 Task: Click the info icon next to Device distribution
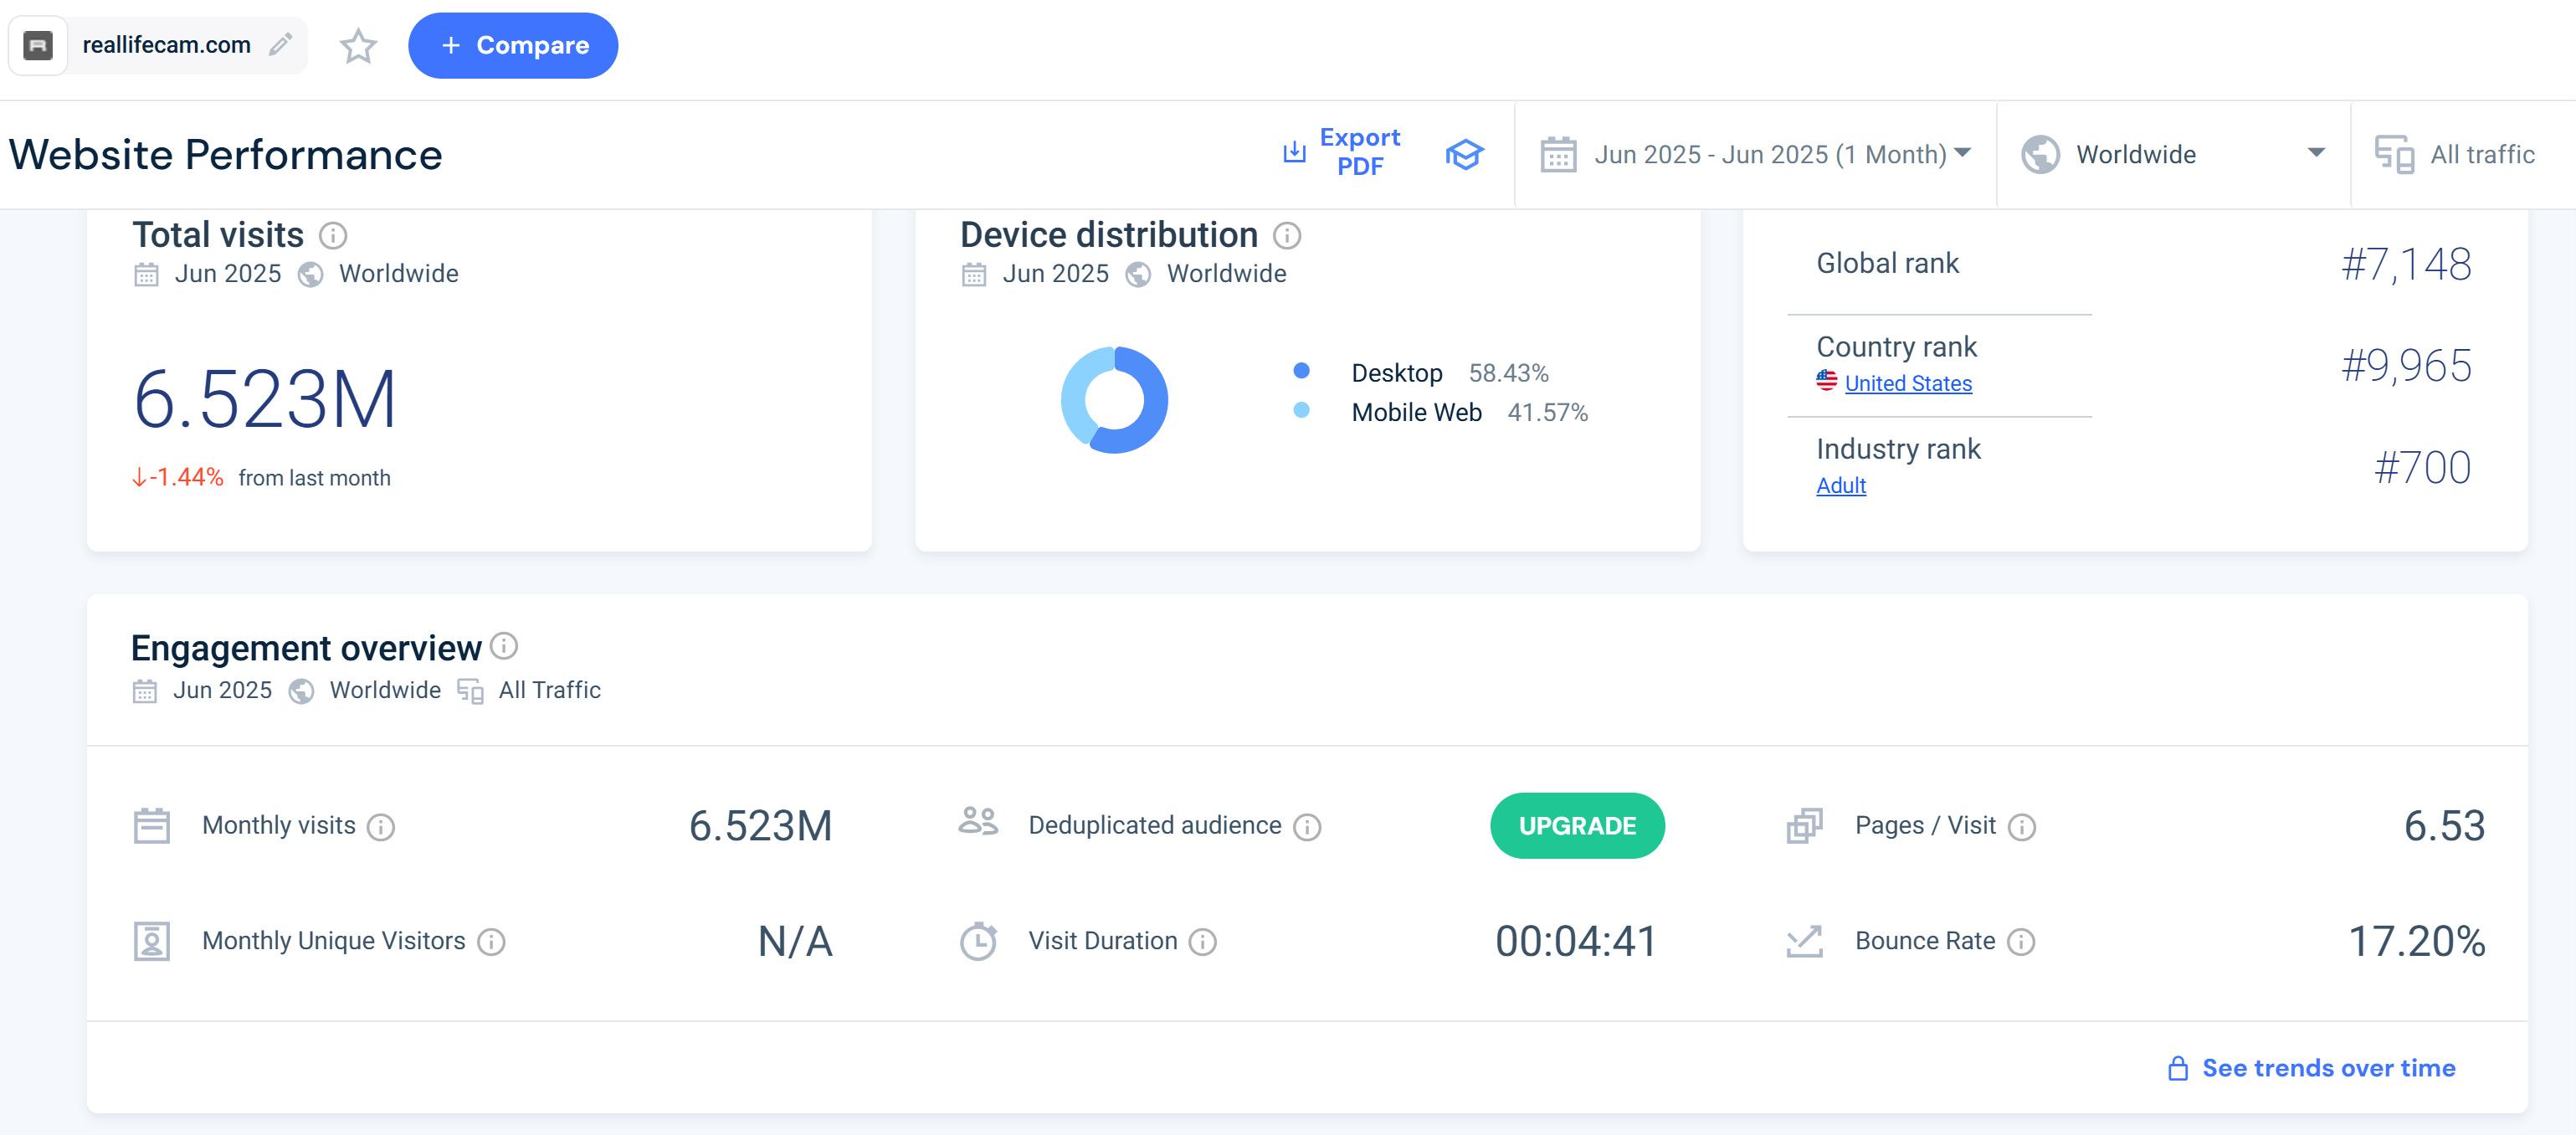(1287, 236)
